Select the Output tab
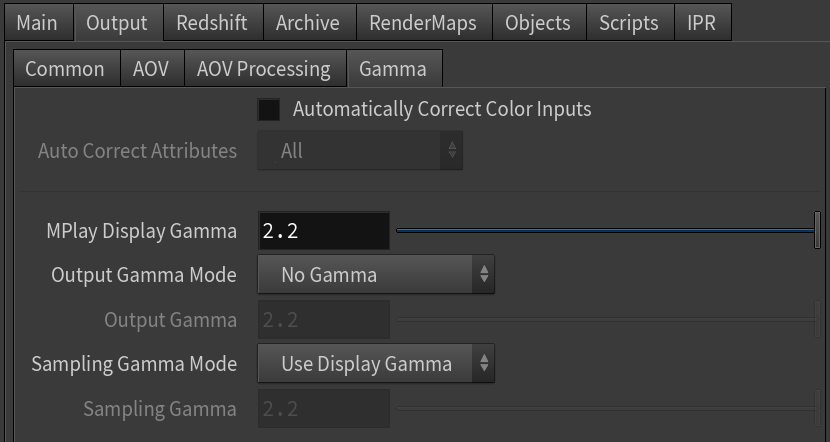The width and height of the screenshot is (830, 442). [118, 22]
